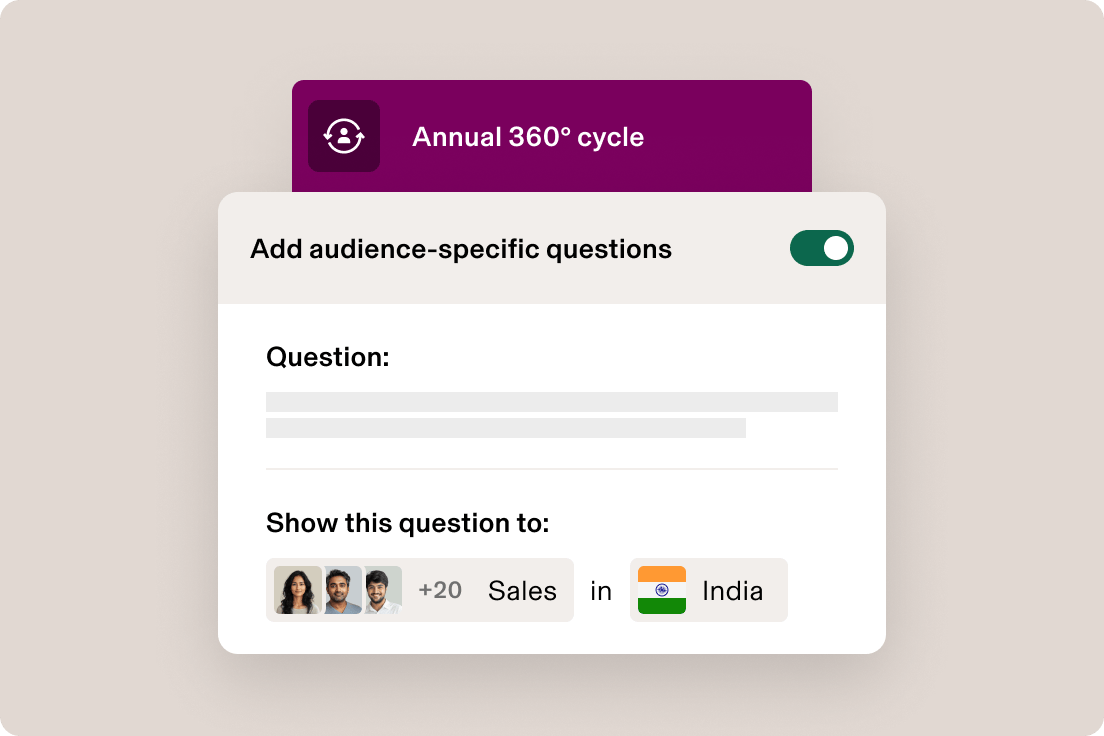Expand the audience chip showing Sales team
Screen dimensions: 1104x736
[420, 590]
